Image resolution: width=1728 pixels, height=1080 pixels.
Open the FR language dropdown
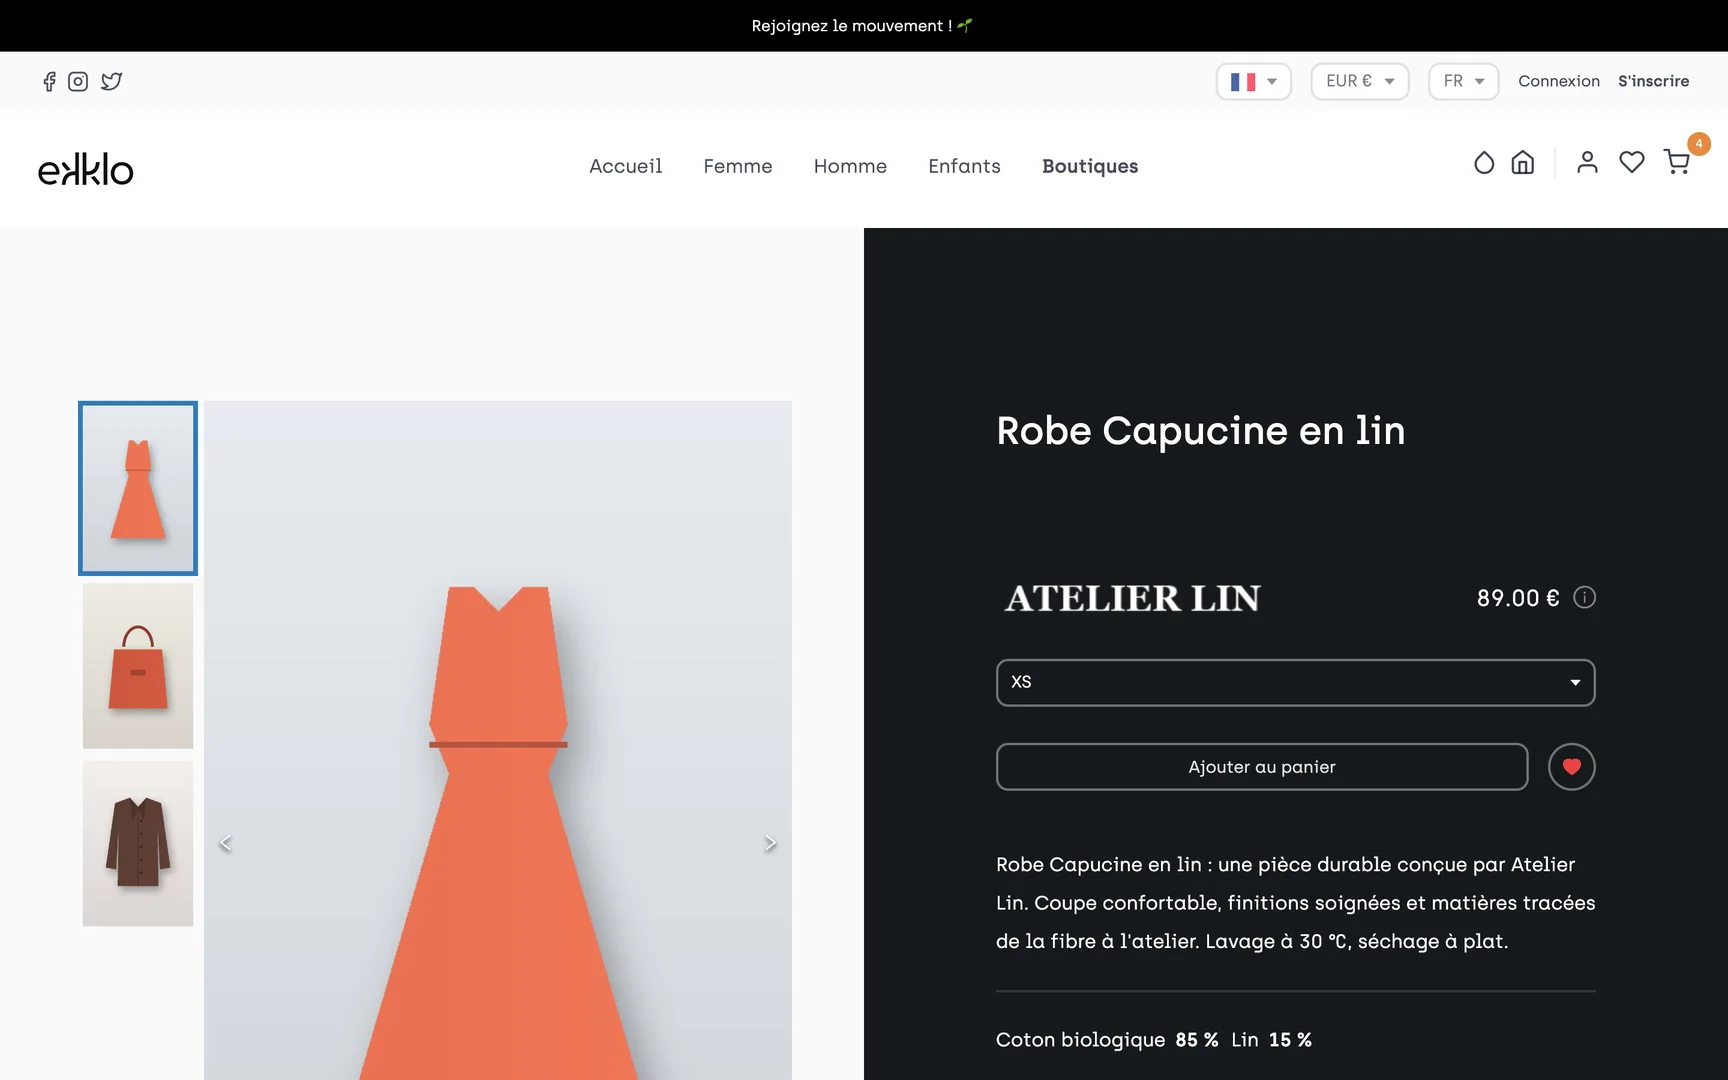[1464, 81]
